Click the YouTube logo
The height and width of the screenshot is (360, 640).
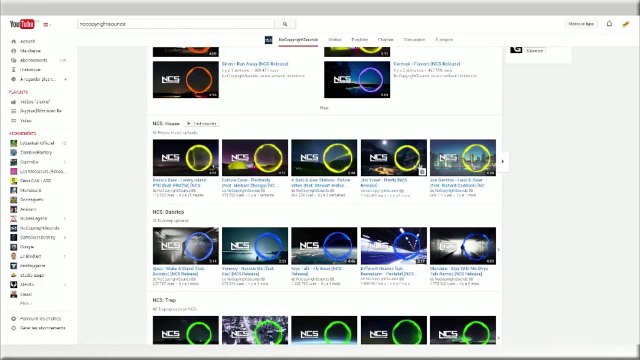point(22,24)
